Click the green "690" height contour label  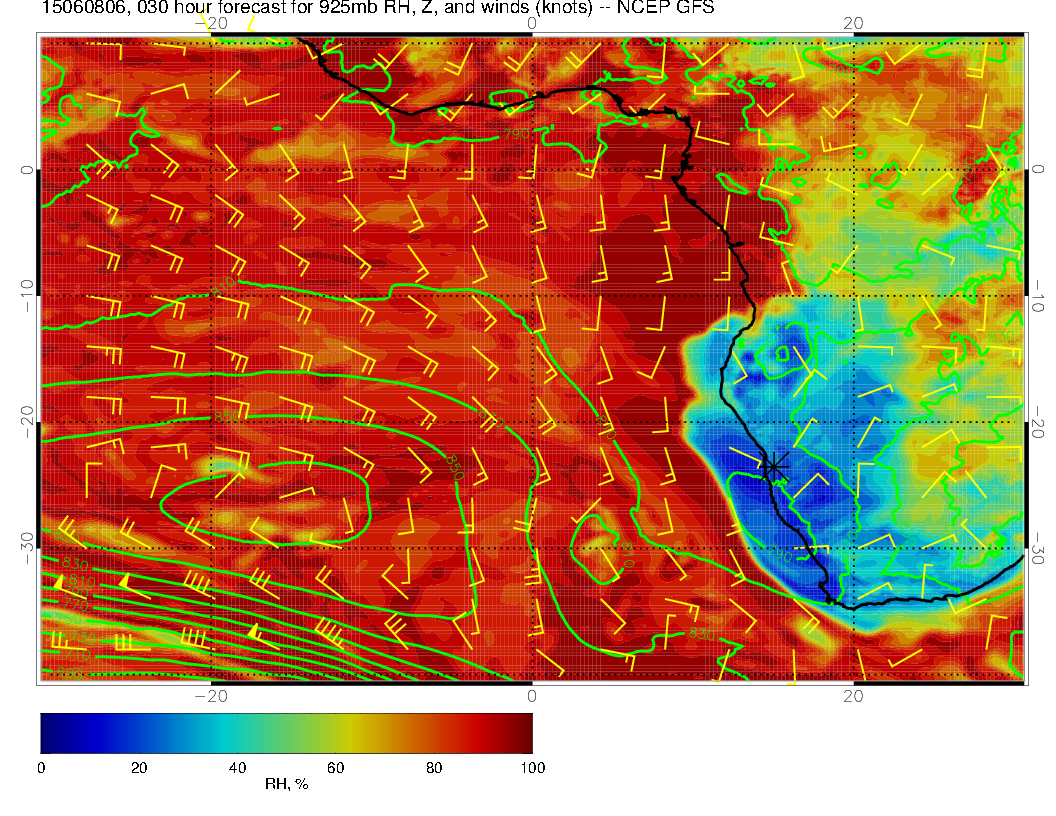pos(69,673)
